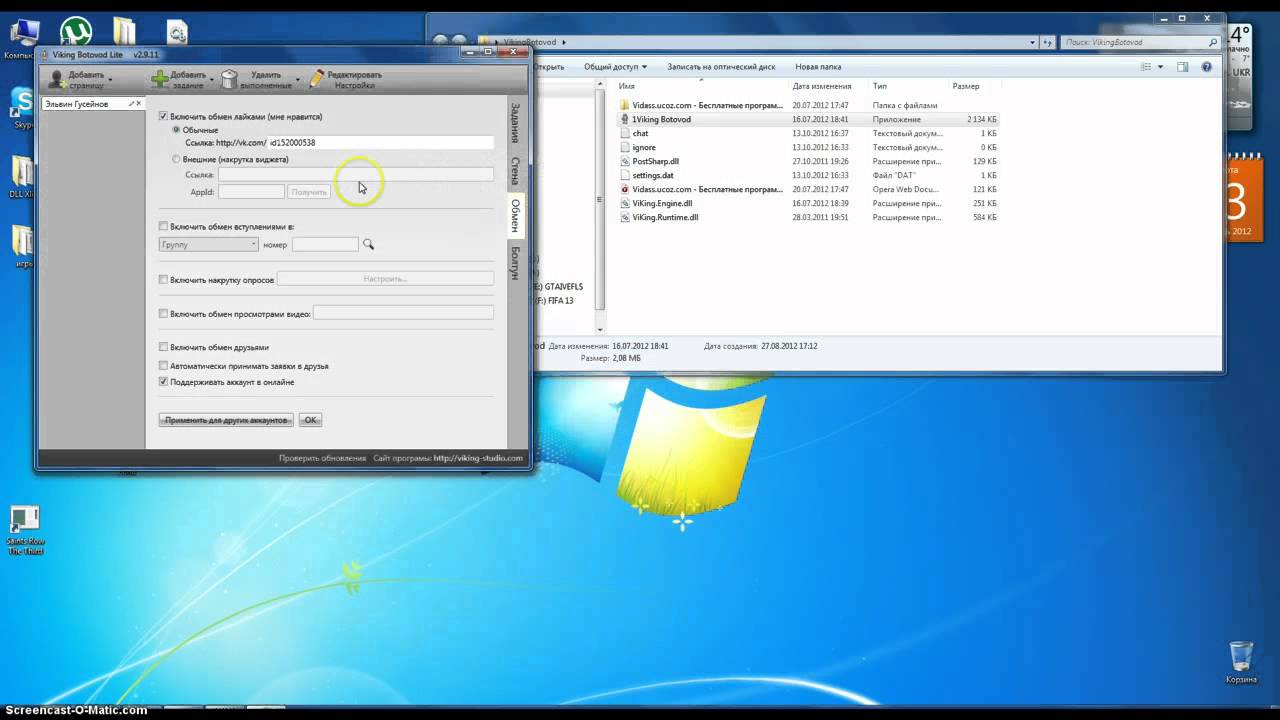The height and width of the screenshot is (720, 1280).
Task: Enable 'Включить обмен просмотрами видео' checkbox
Action: (164, 314)
